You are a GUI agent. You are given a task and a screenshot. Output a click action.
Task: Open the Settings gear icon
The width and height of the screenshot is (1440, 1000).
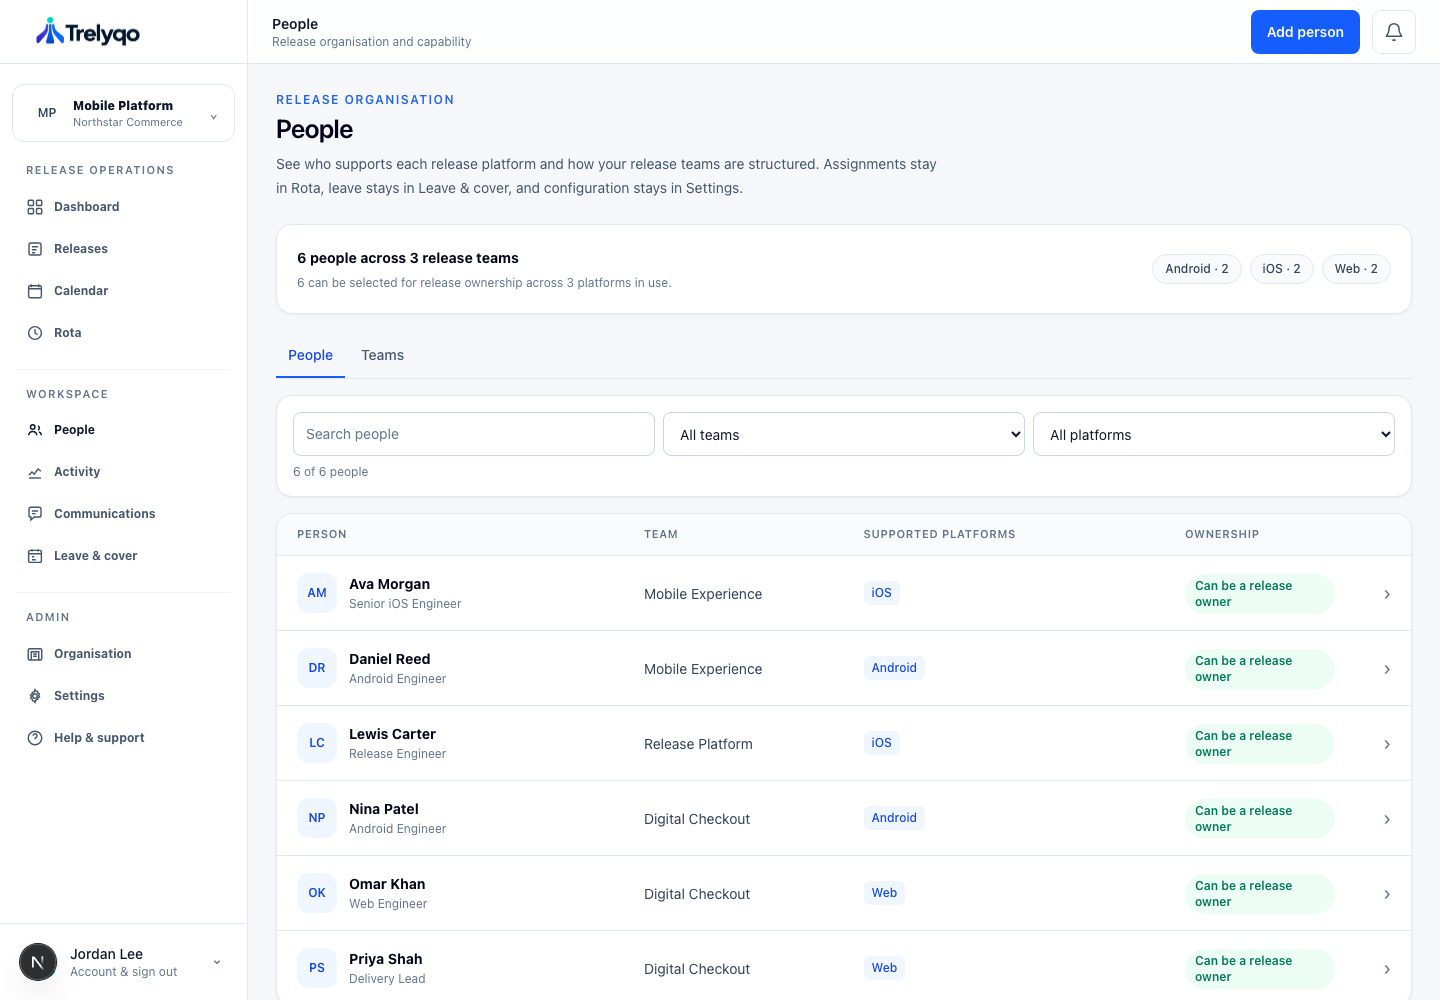tap(35, 696)
